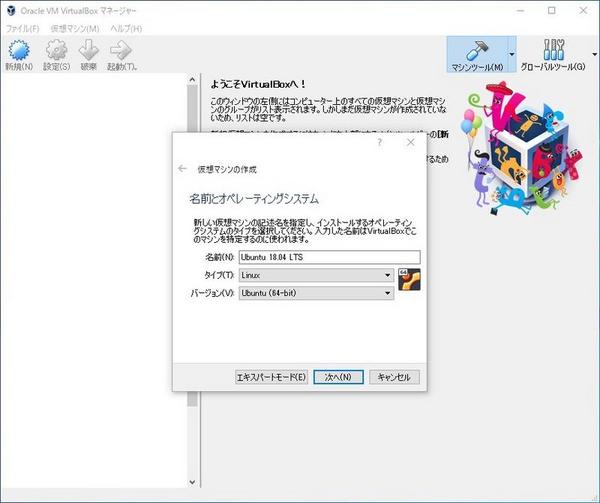The height and width of the screenshot is (503, 600).
Task: Click the Discard (破棄) toolbar icon
Action: coord(88,55)
